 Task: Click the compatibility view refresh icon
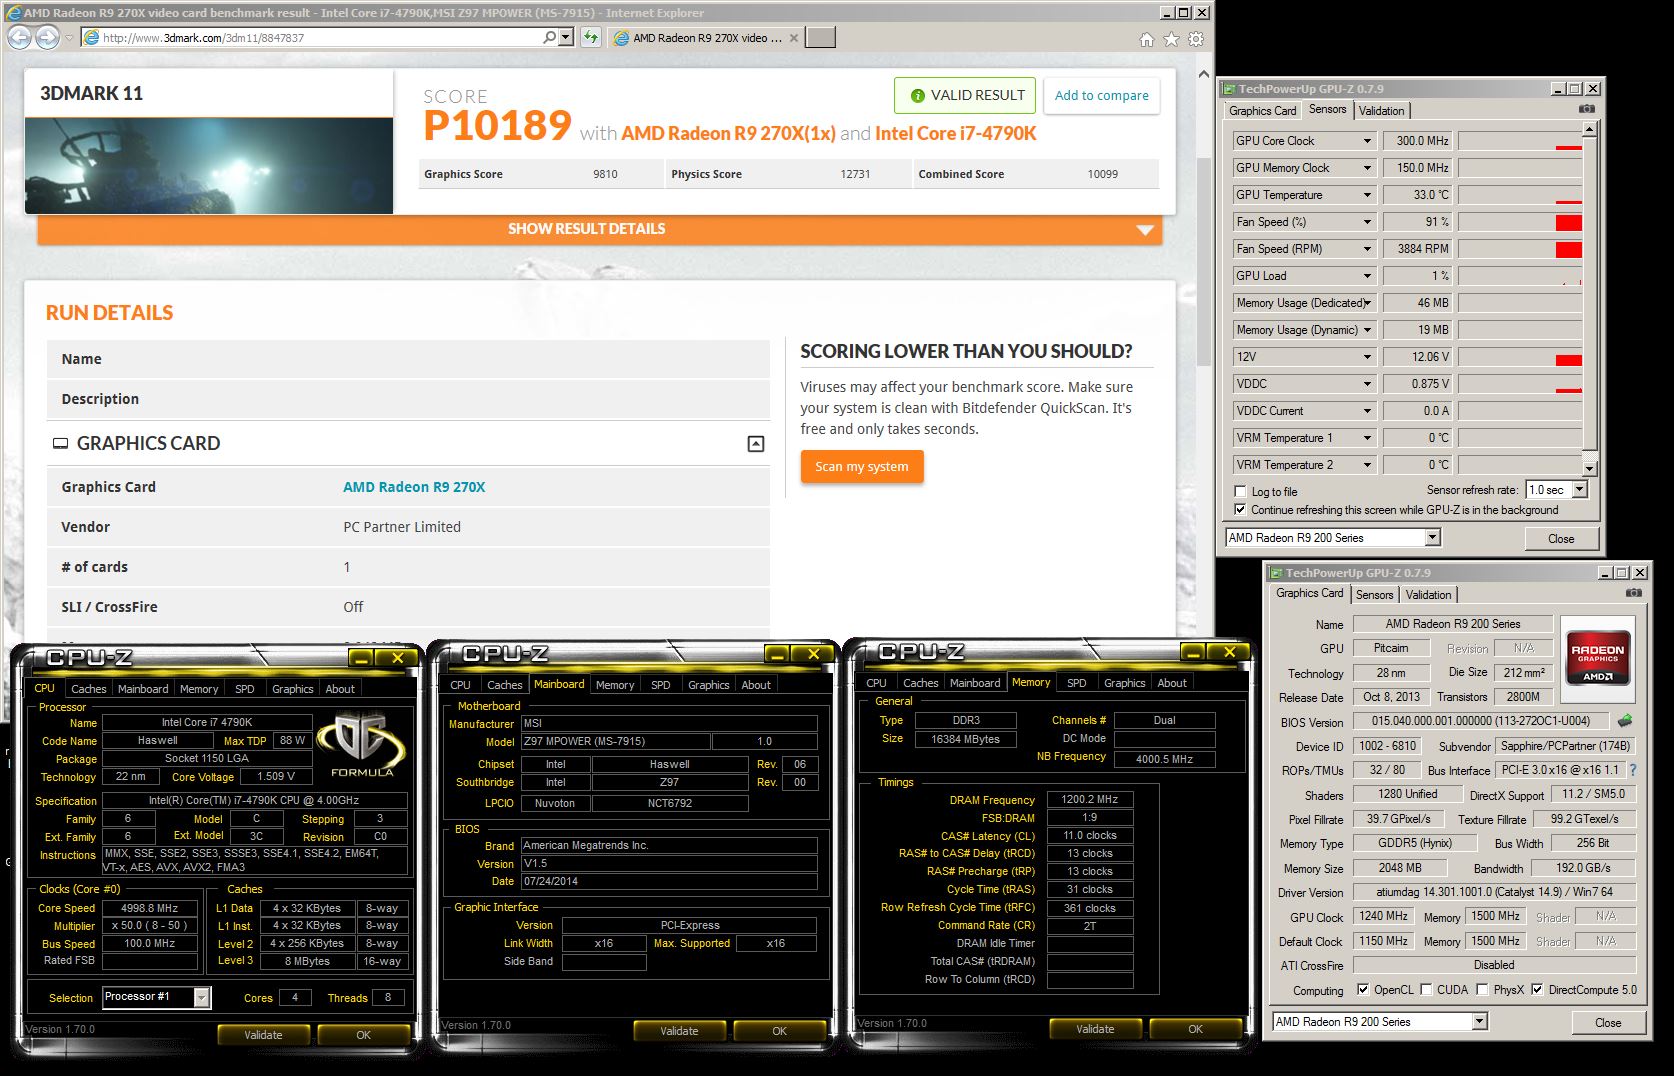(x=591, y=38)
